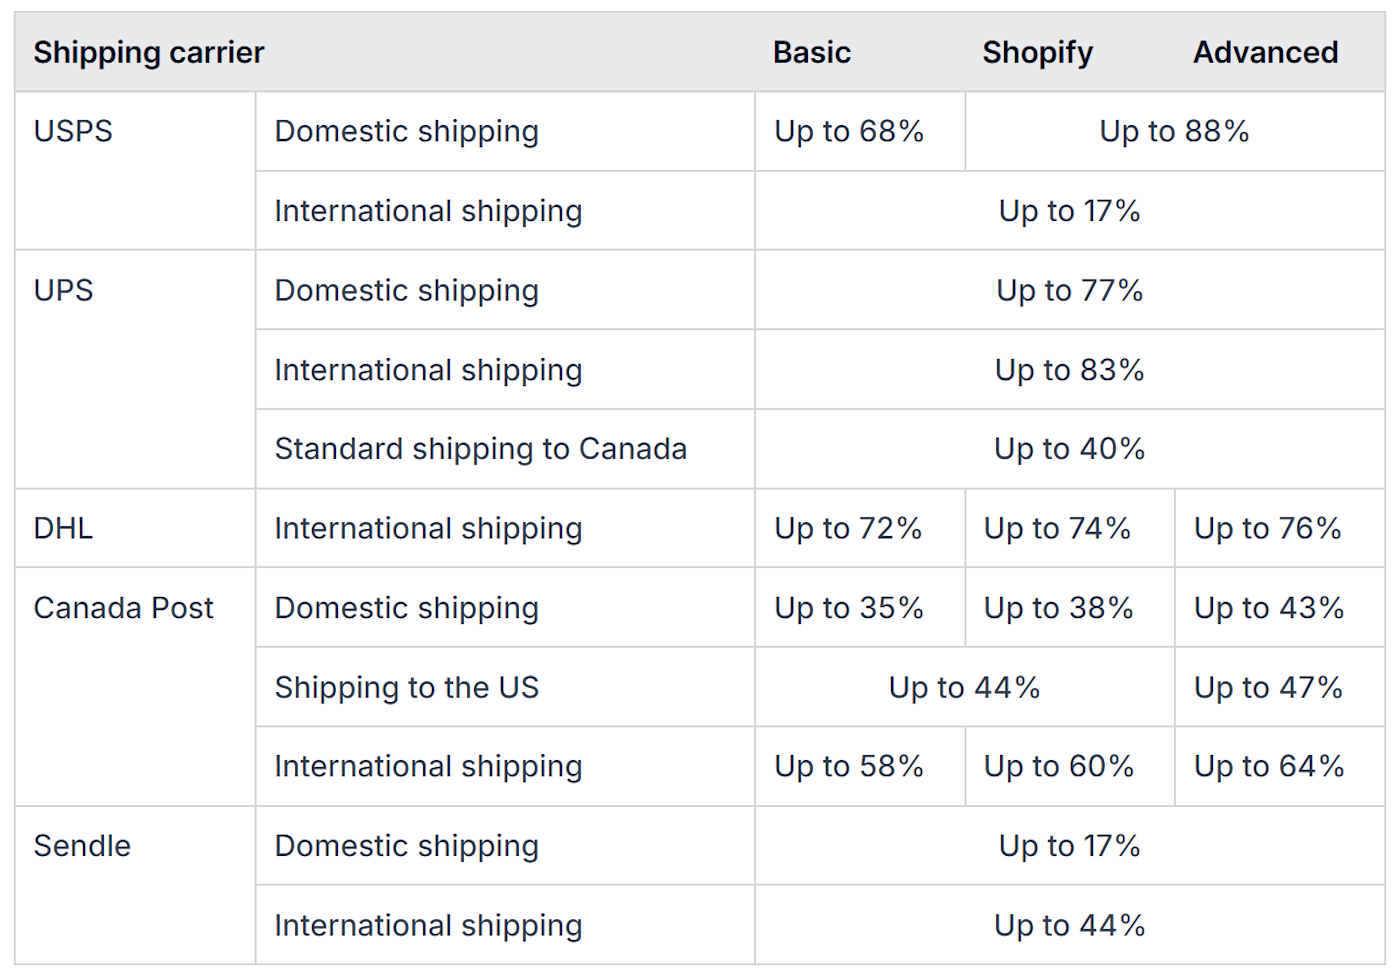Screen dimensions: 1400x980
Task: Select the Advanced plan column header
Action: point(1265,52)
